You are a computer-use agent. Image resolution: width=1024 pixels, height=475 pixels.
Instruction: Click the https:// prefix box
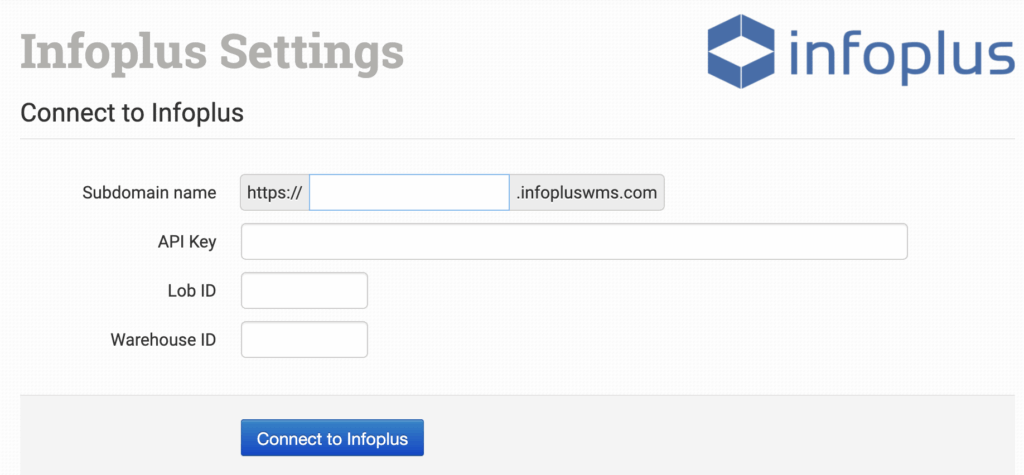pos(274,193)
